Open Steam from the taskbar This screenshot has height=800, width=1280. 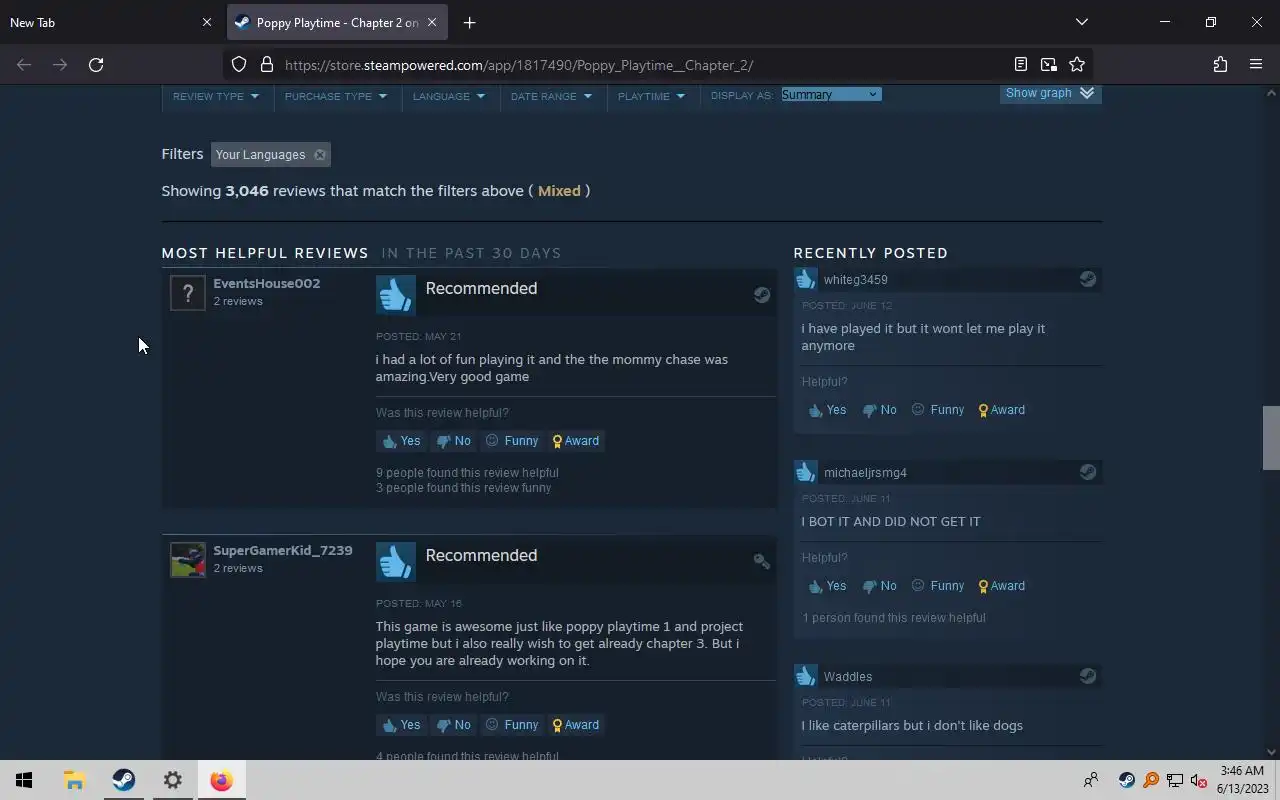pyautogui.click(x=124, y=780)
